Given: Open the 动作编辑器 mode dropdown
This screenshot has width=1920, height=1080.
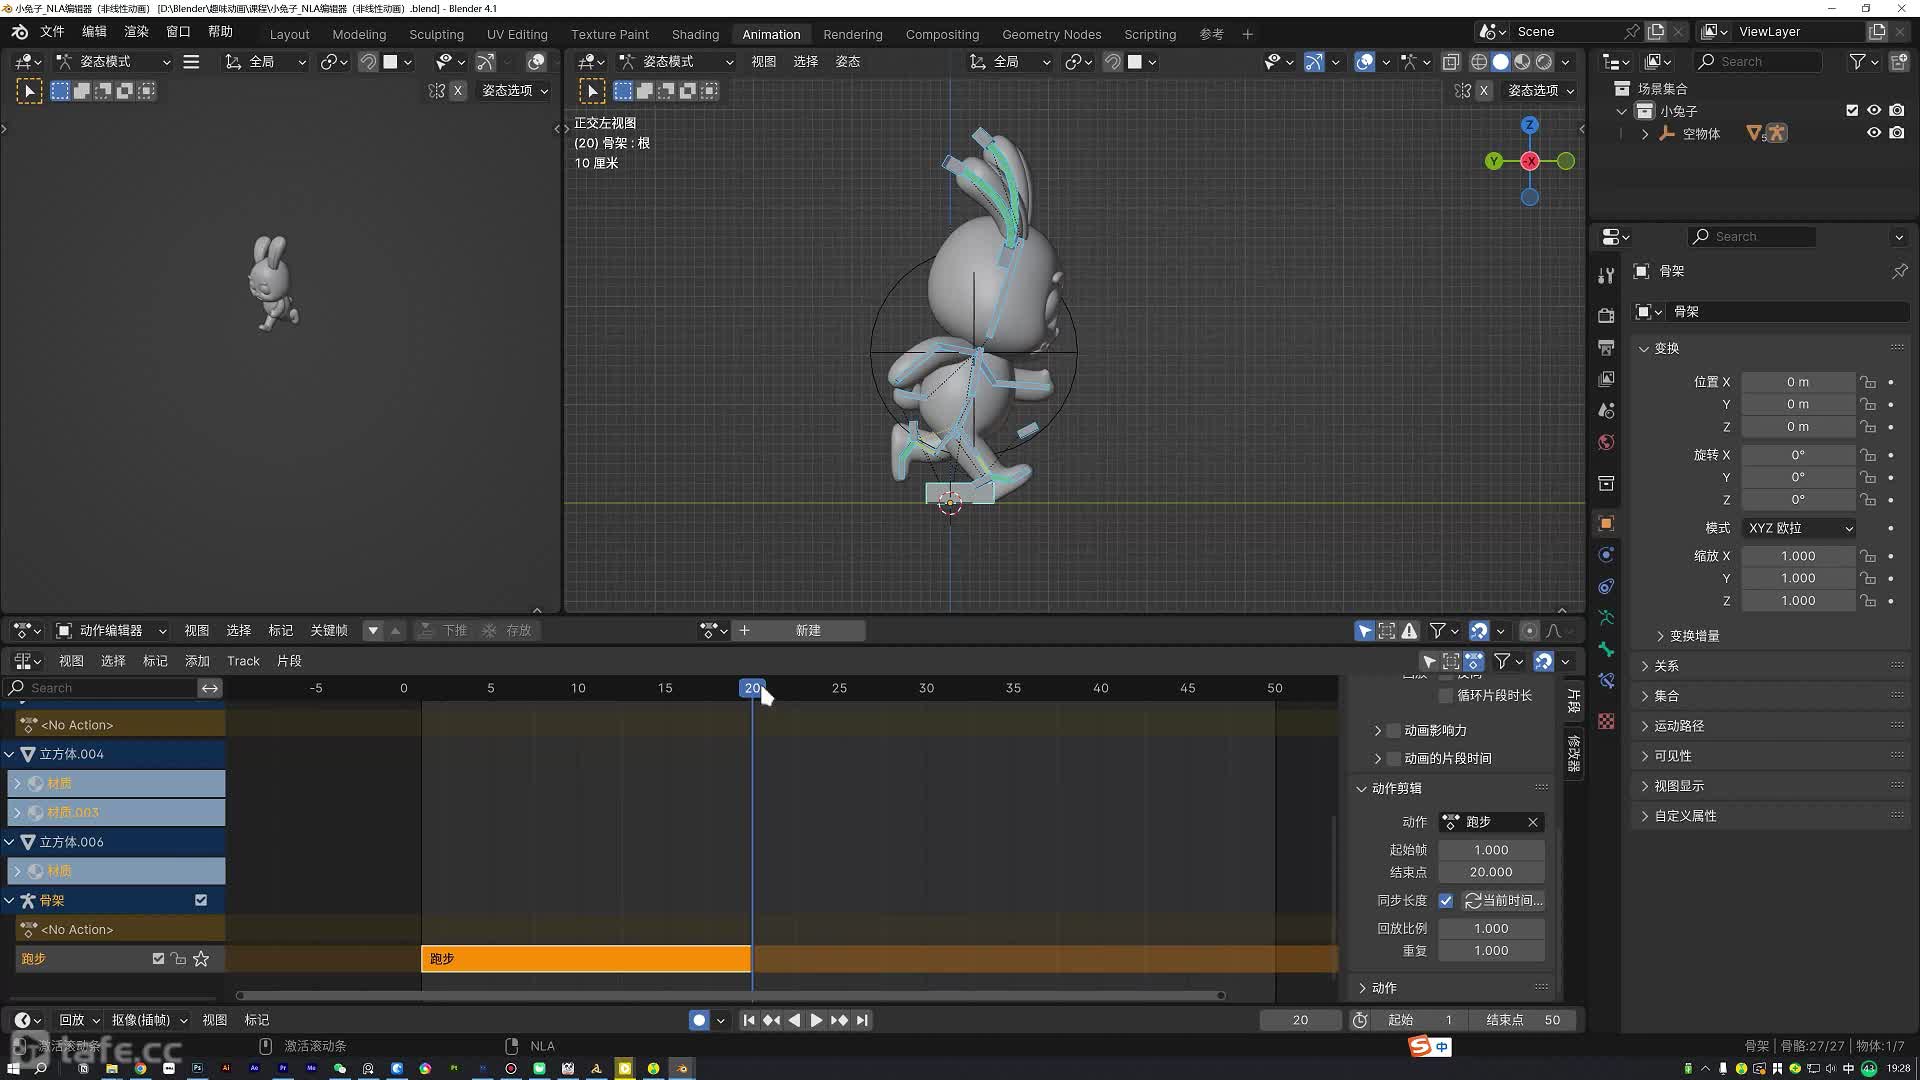Looking at the screenshot, I should pyautogui.click(x=112, y=631).
